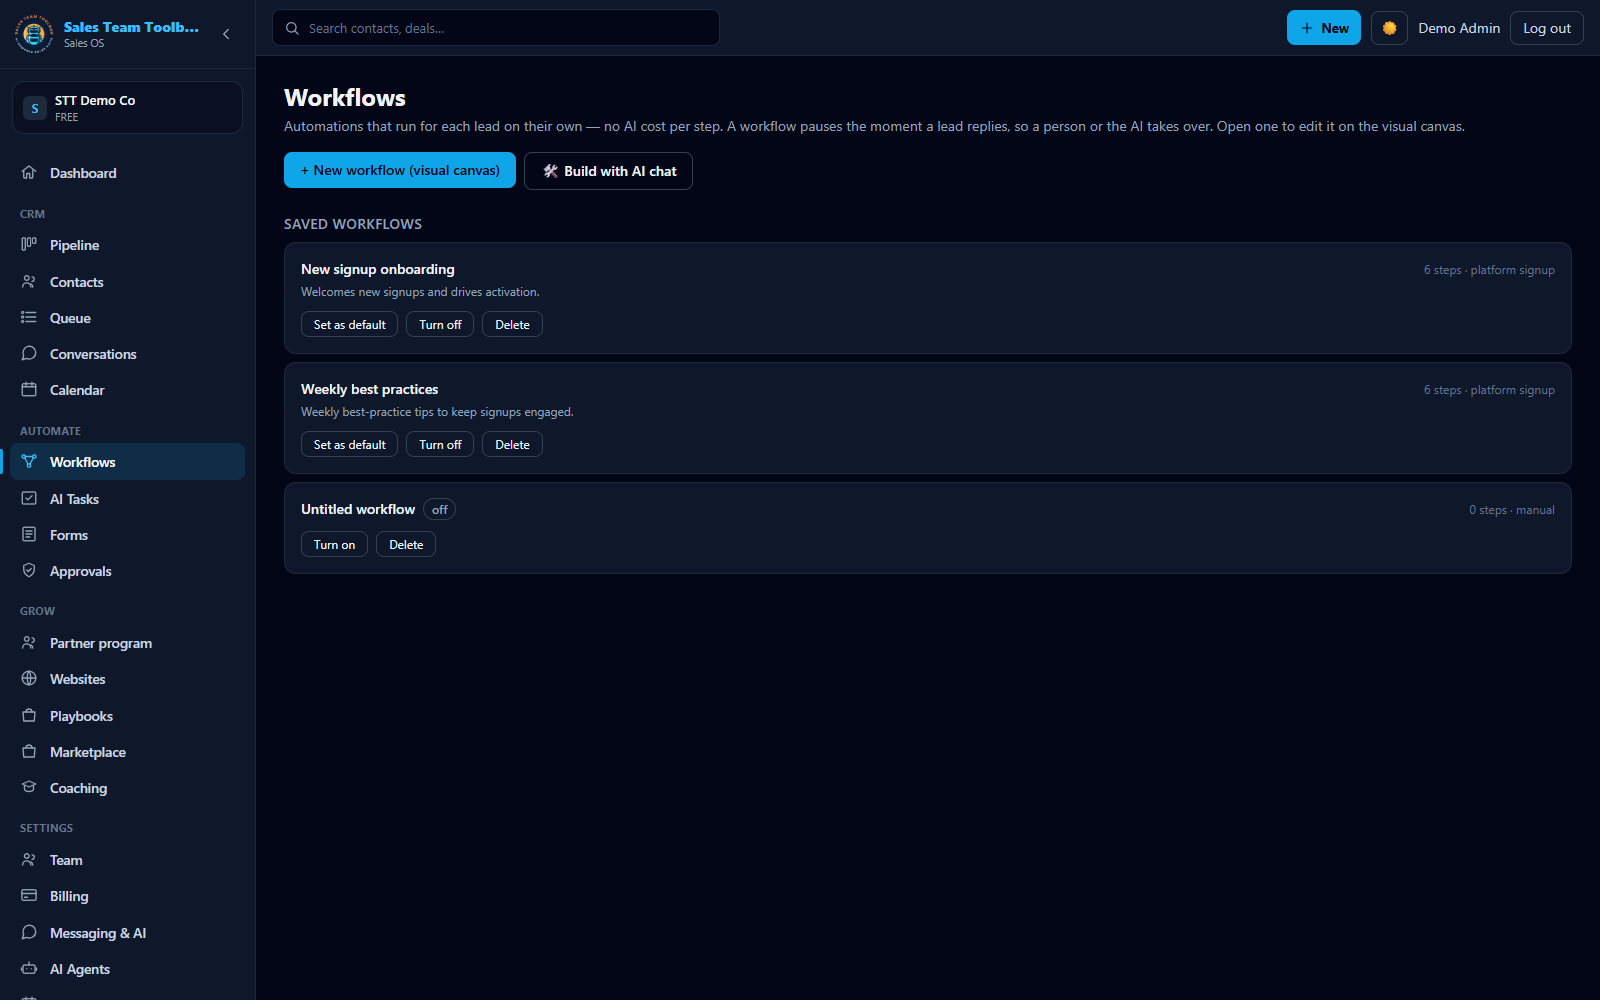Click the Pipeline board icon
The width and height of the screenshot is (1600, 1000).
pyautogui.click(x=29, y=245)
